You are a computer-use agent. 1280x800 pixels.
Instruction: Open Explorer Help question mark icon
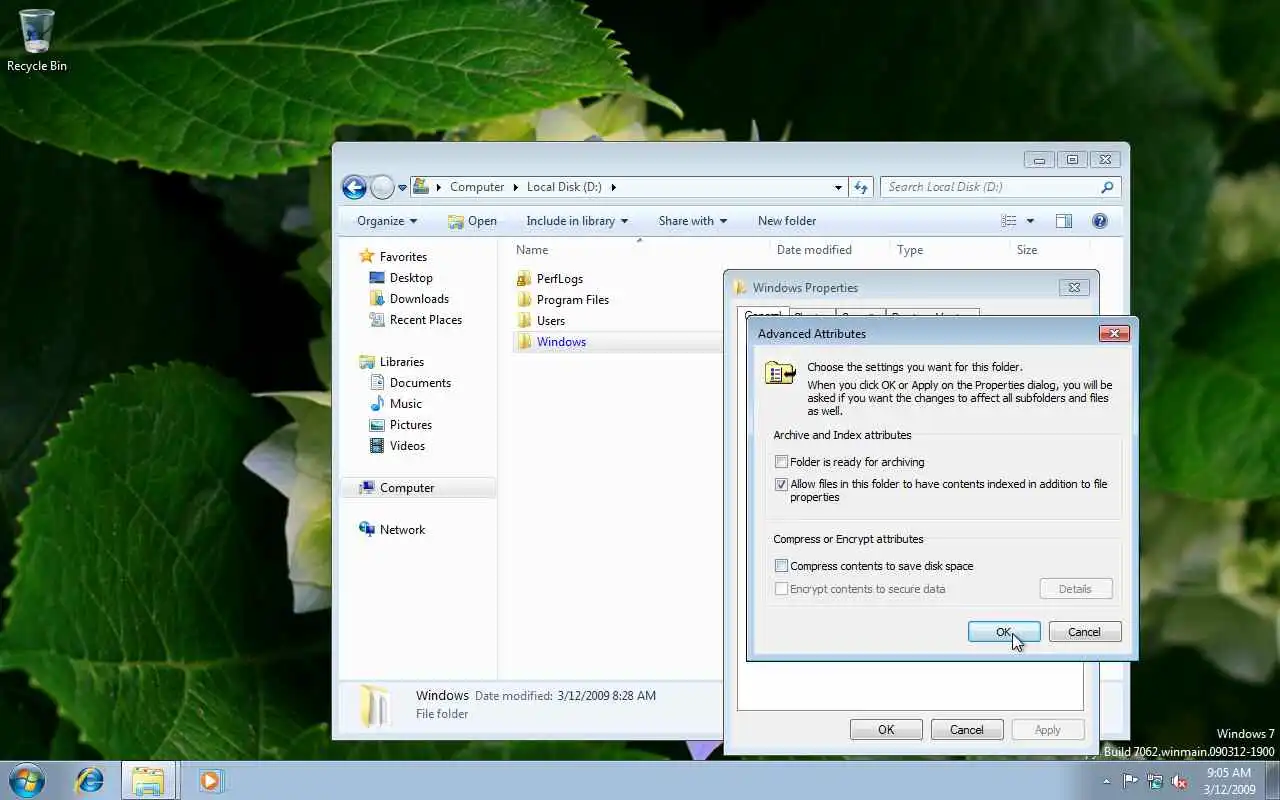pos(1100,221)
